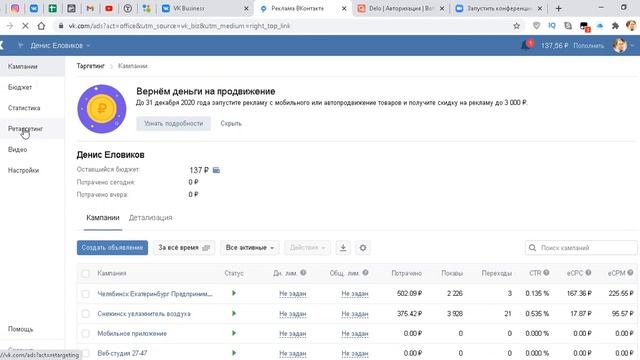The height and width of the screenshot is (360, 640).
Task: Expand the Действия dropdown
Action: coord(307,247)
